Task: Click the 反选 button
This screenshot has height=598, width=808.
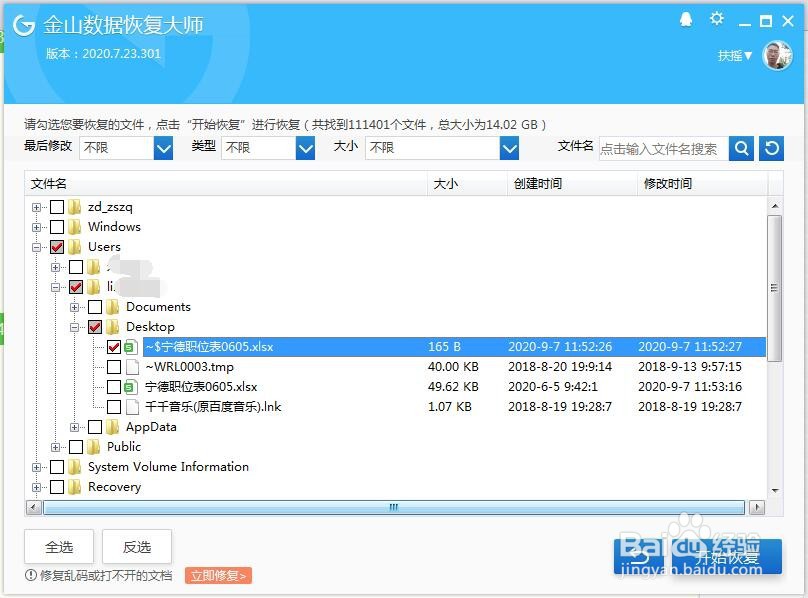Action: pyautogui.click(x=137, y=546)
